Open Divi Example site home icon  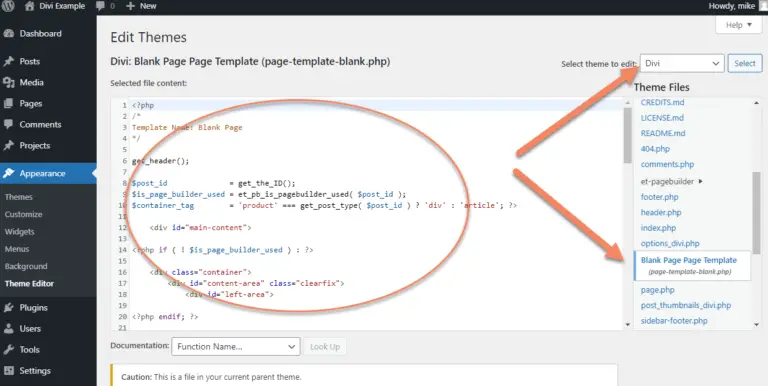tap(29, 6)
